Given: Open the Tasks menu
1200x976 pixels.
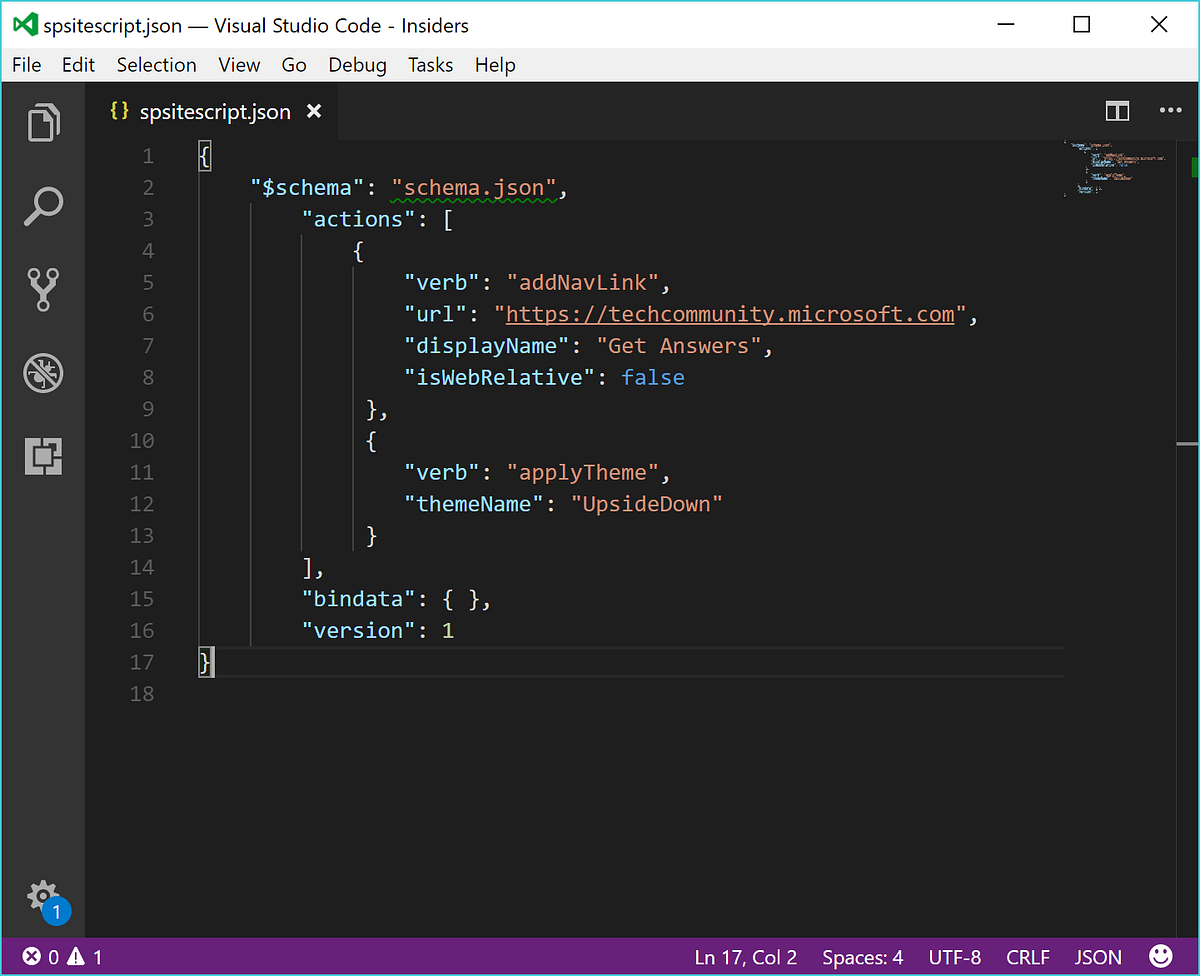Looking at the screenshot, I should click(430, 65).
